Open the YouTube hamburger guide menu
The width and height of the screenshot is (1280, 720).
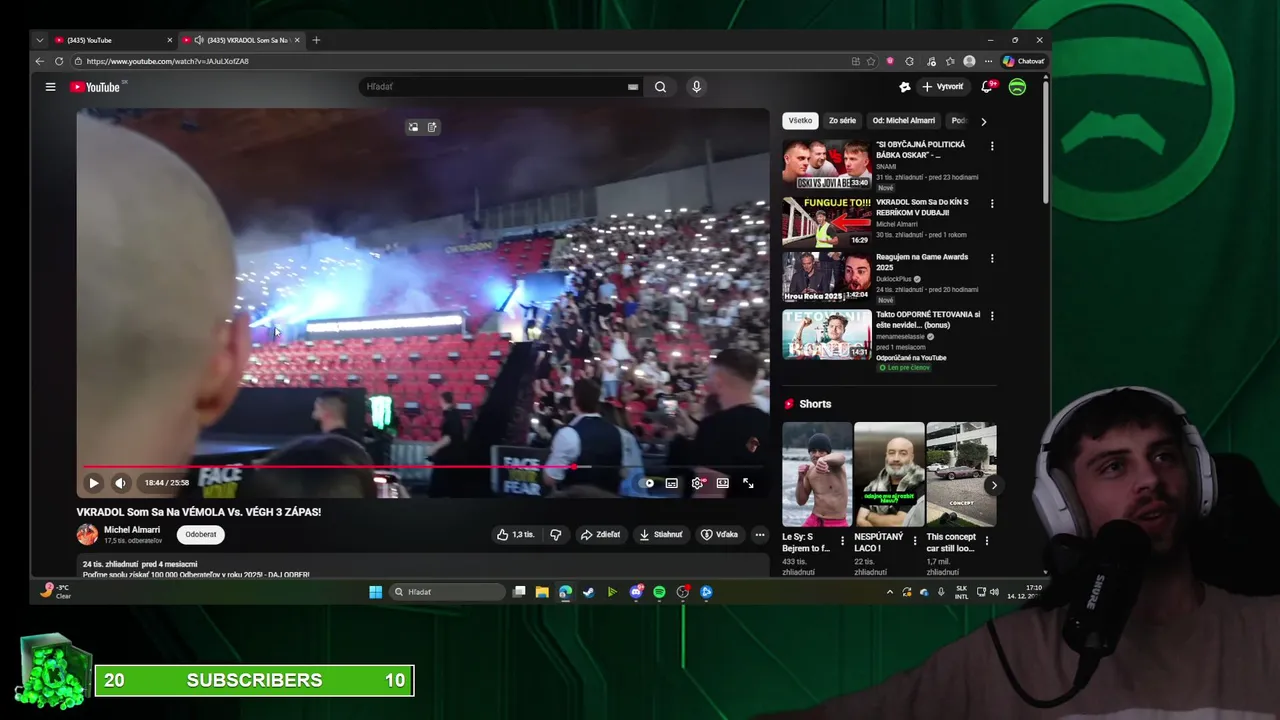[50, 87]
